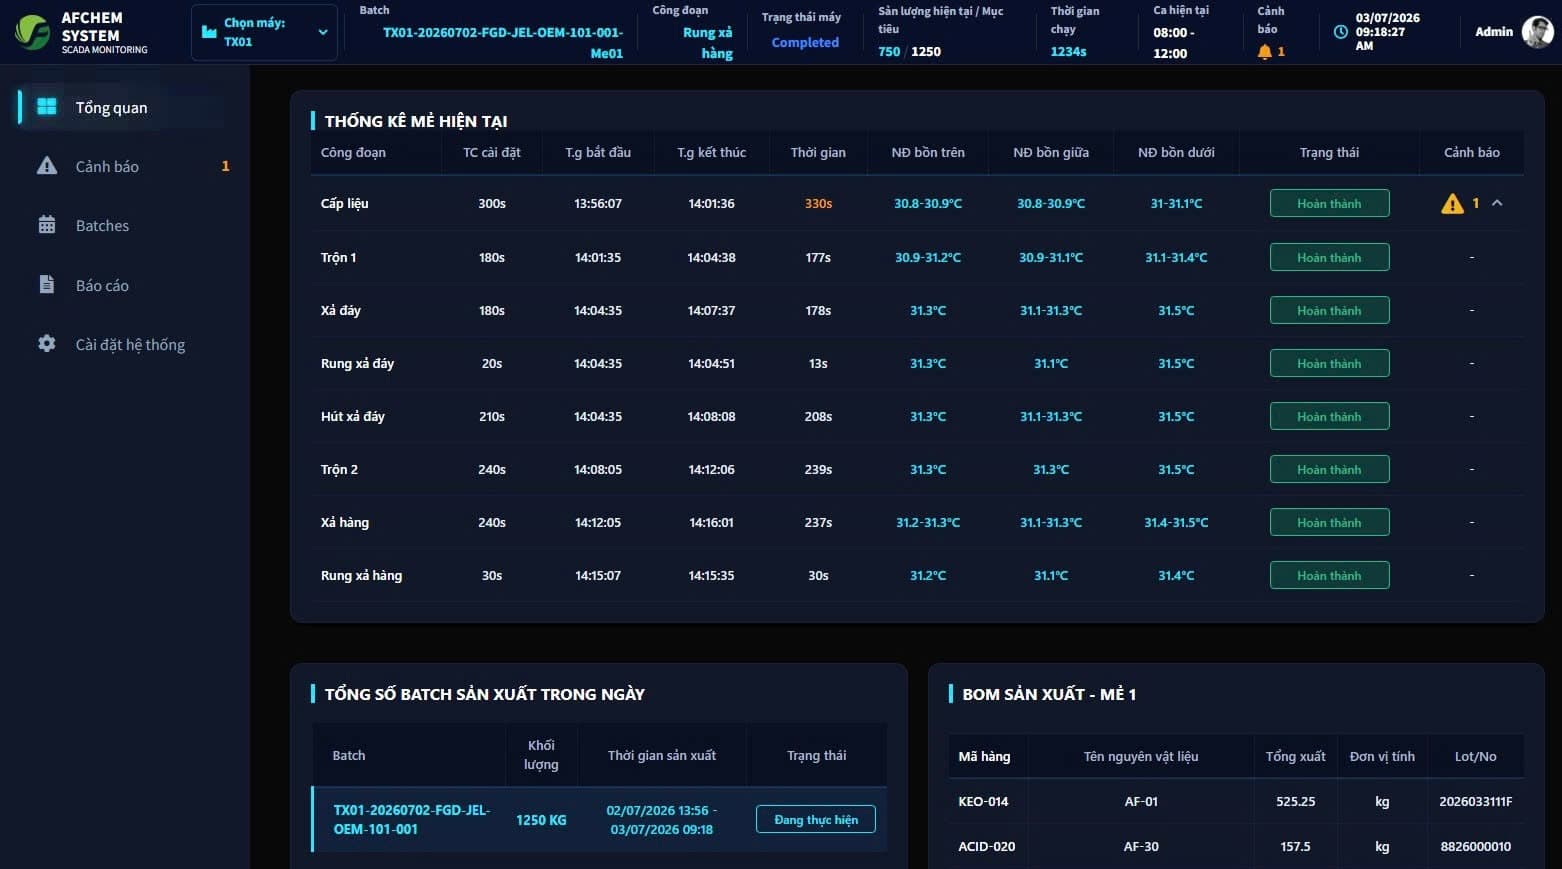
Task: Select the Xả hàng stage name
Action: (x=345, y=522)
